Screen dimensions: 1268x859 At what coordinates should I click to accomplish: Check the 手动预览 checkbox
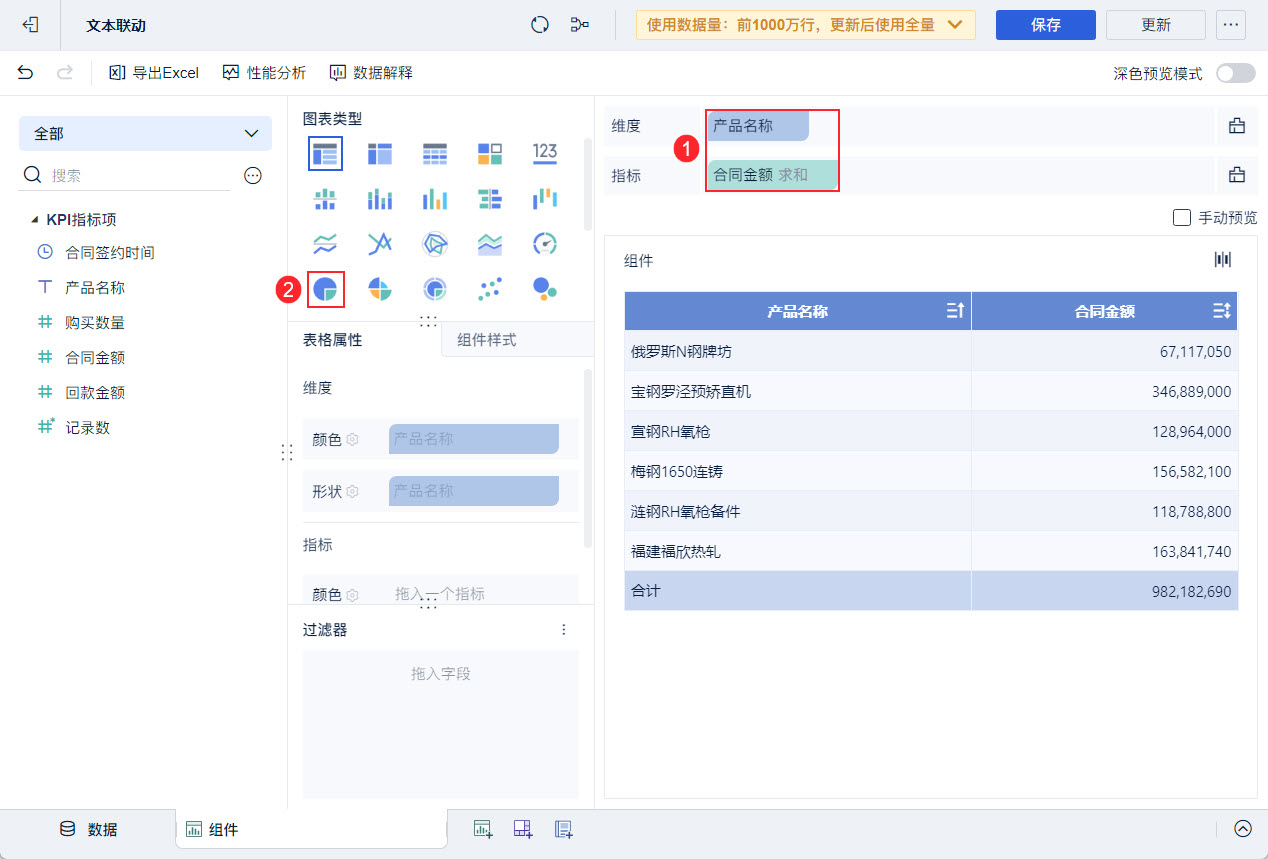pyautogui.click(x=1181, y=217)
